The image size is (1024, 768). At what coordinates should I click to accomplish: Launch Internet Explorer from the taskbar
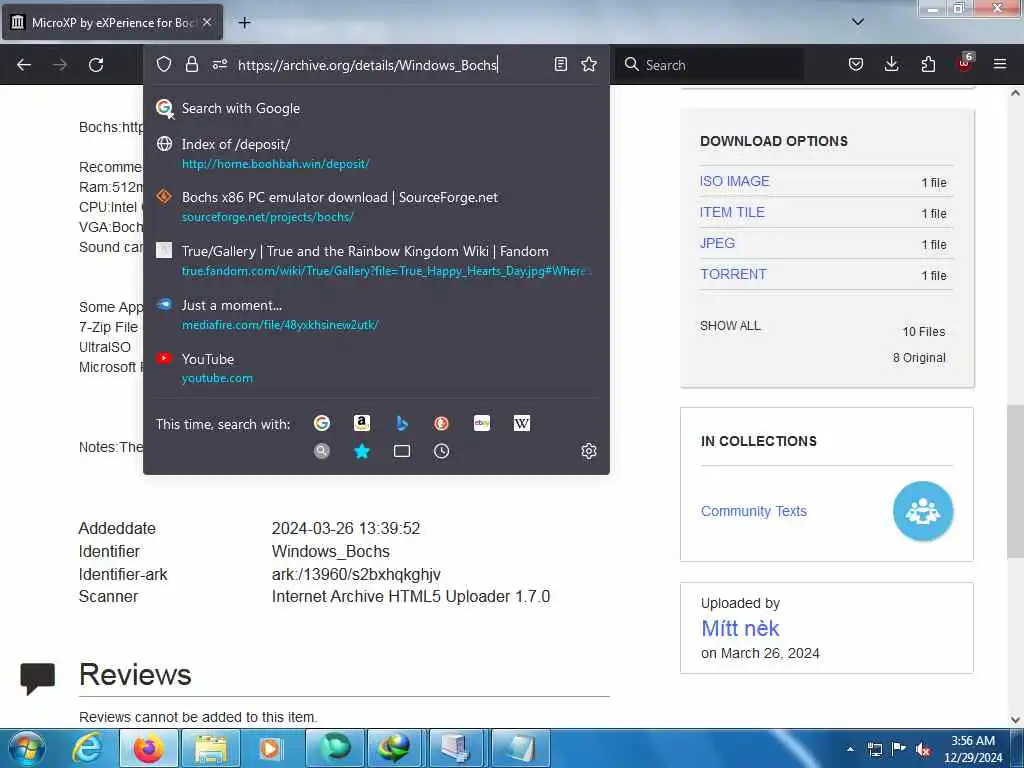(87, 748)
